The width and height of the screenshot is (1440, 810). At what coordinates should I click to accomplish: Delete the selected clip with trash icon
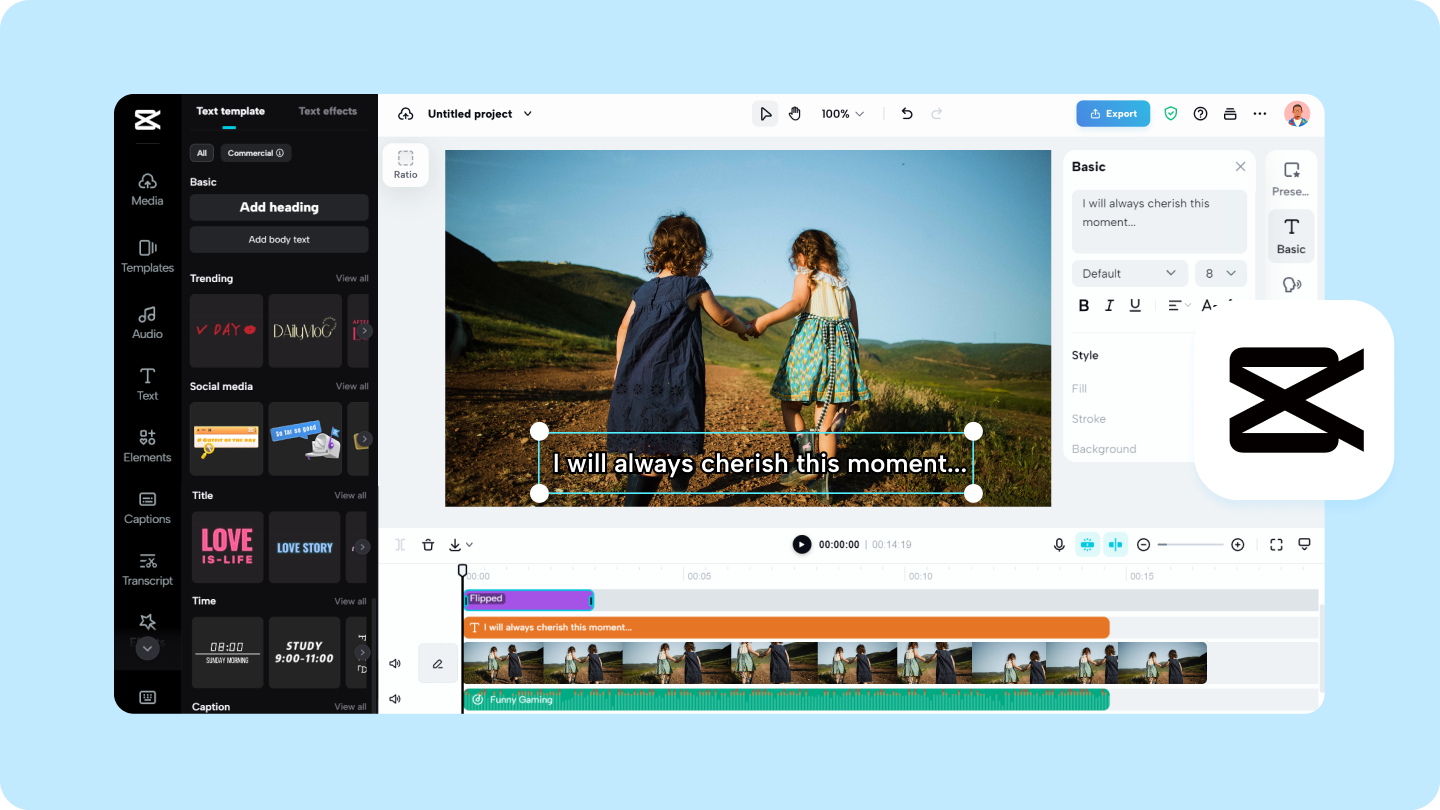coord(428,545)
